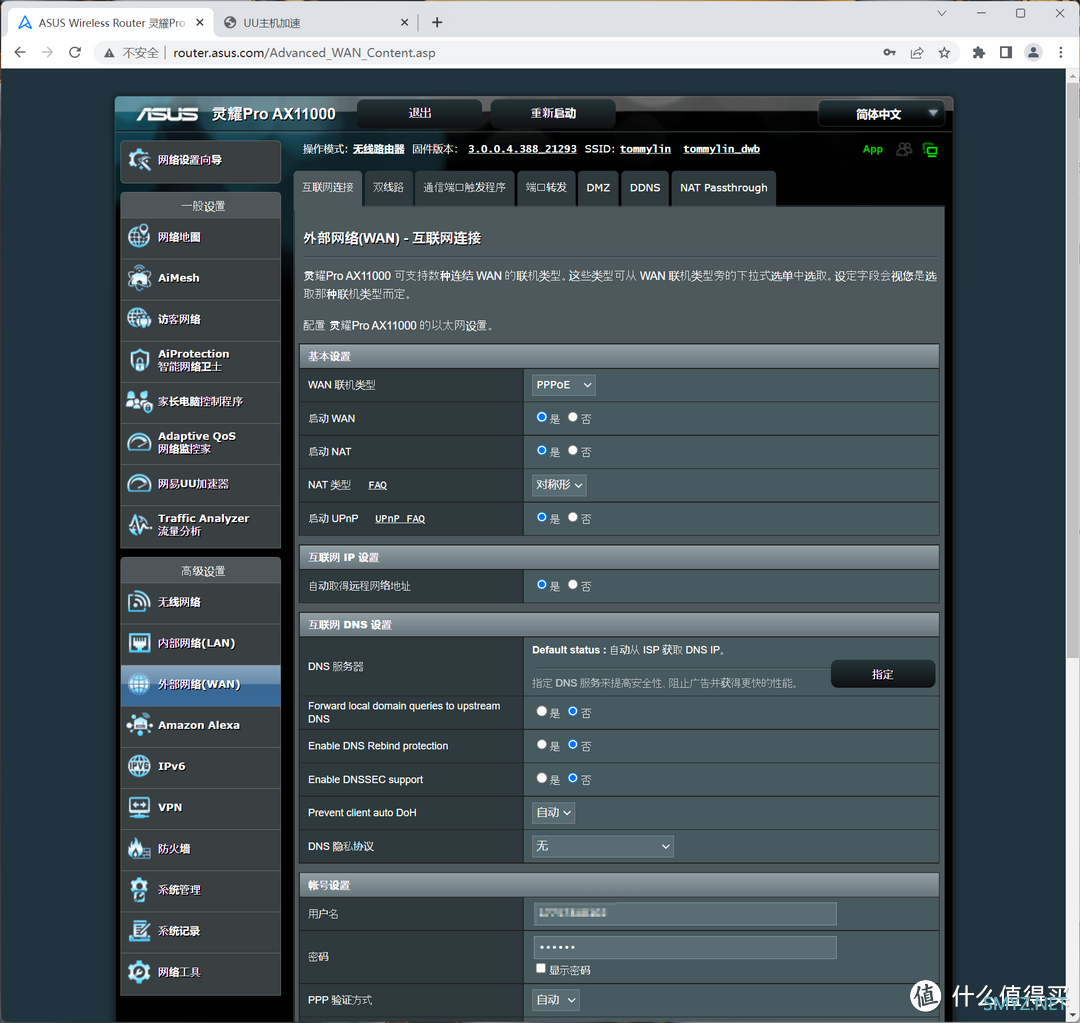This screenshot has height=1023, width=1080.
Task: Click the 重新启动 reboot button
Action: point(553,113)
